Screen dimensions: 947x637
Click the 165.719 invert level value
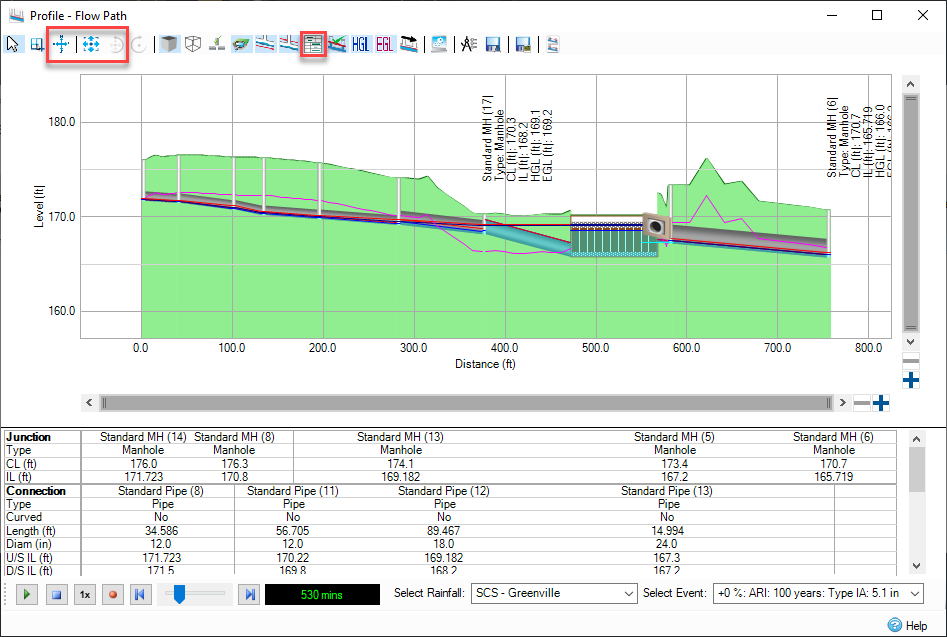[x=833, y=477]
